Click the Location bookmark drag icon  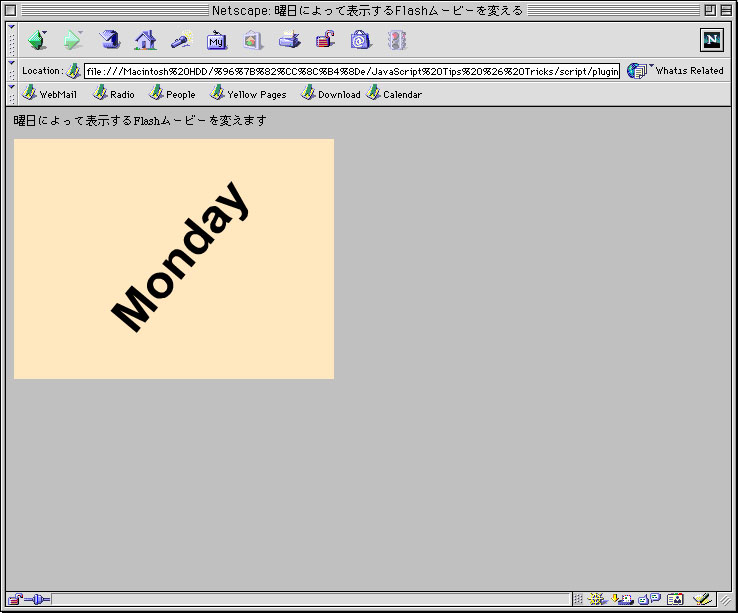pyautogui.click(x=73, y=71)
